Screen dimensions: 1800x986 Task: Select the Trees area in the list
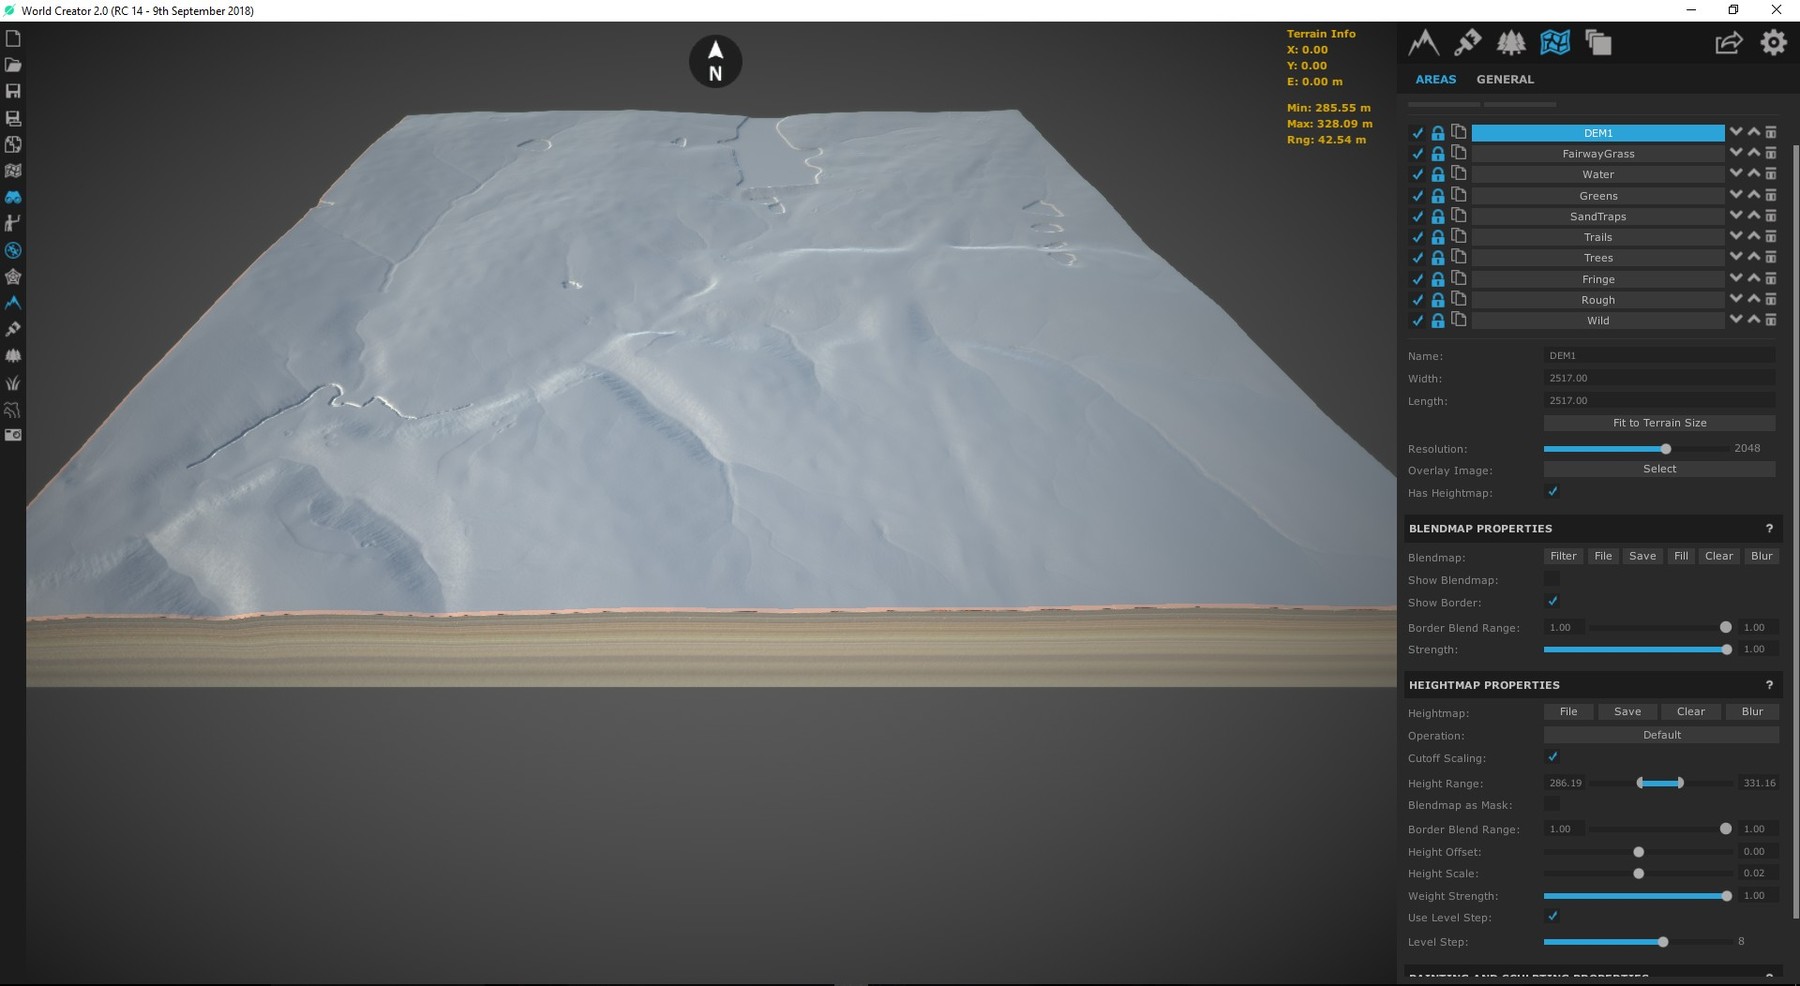[x=1598, y=258]
